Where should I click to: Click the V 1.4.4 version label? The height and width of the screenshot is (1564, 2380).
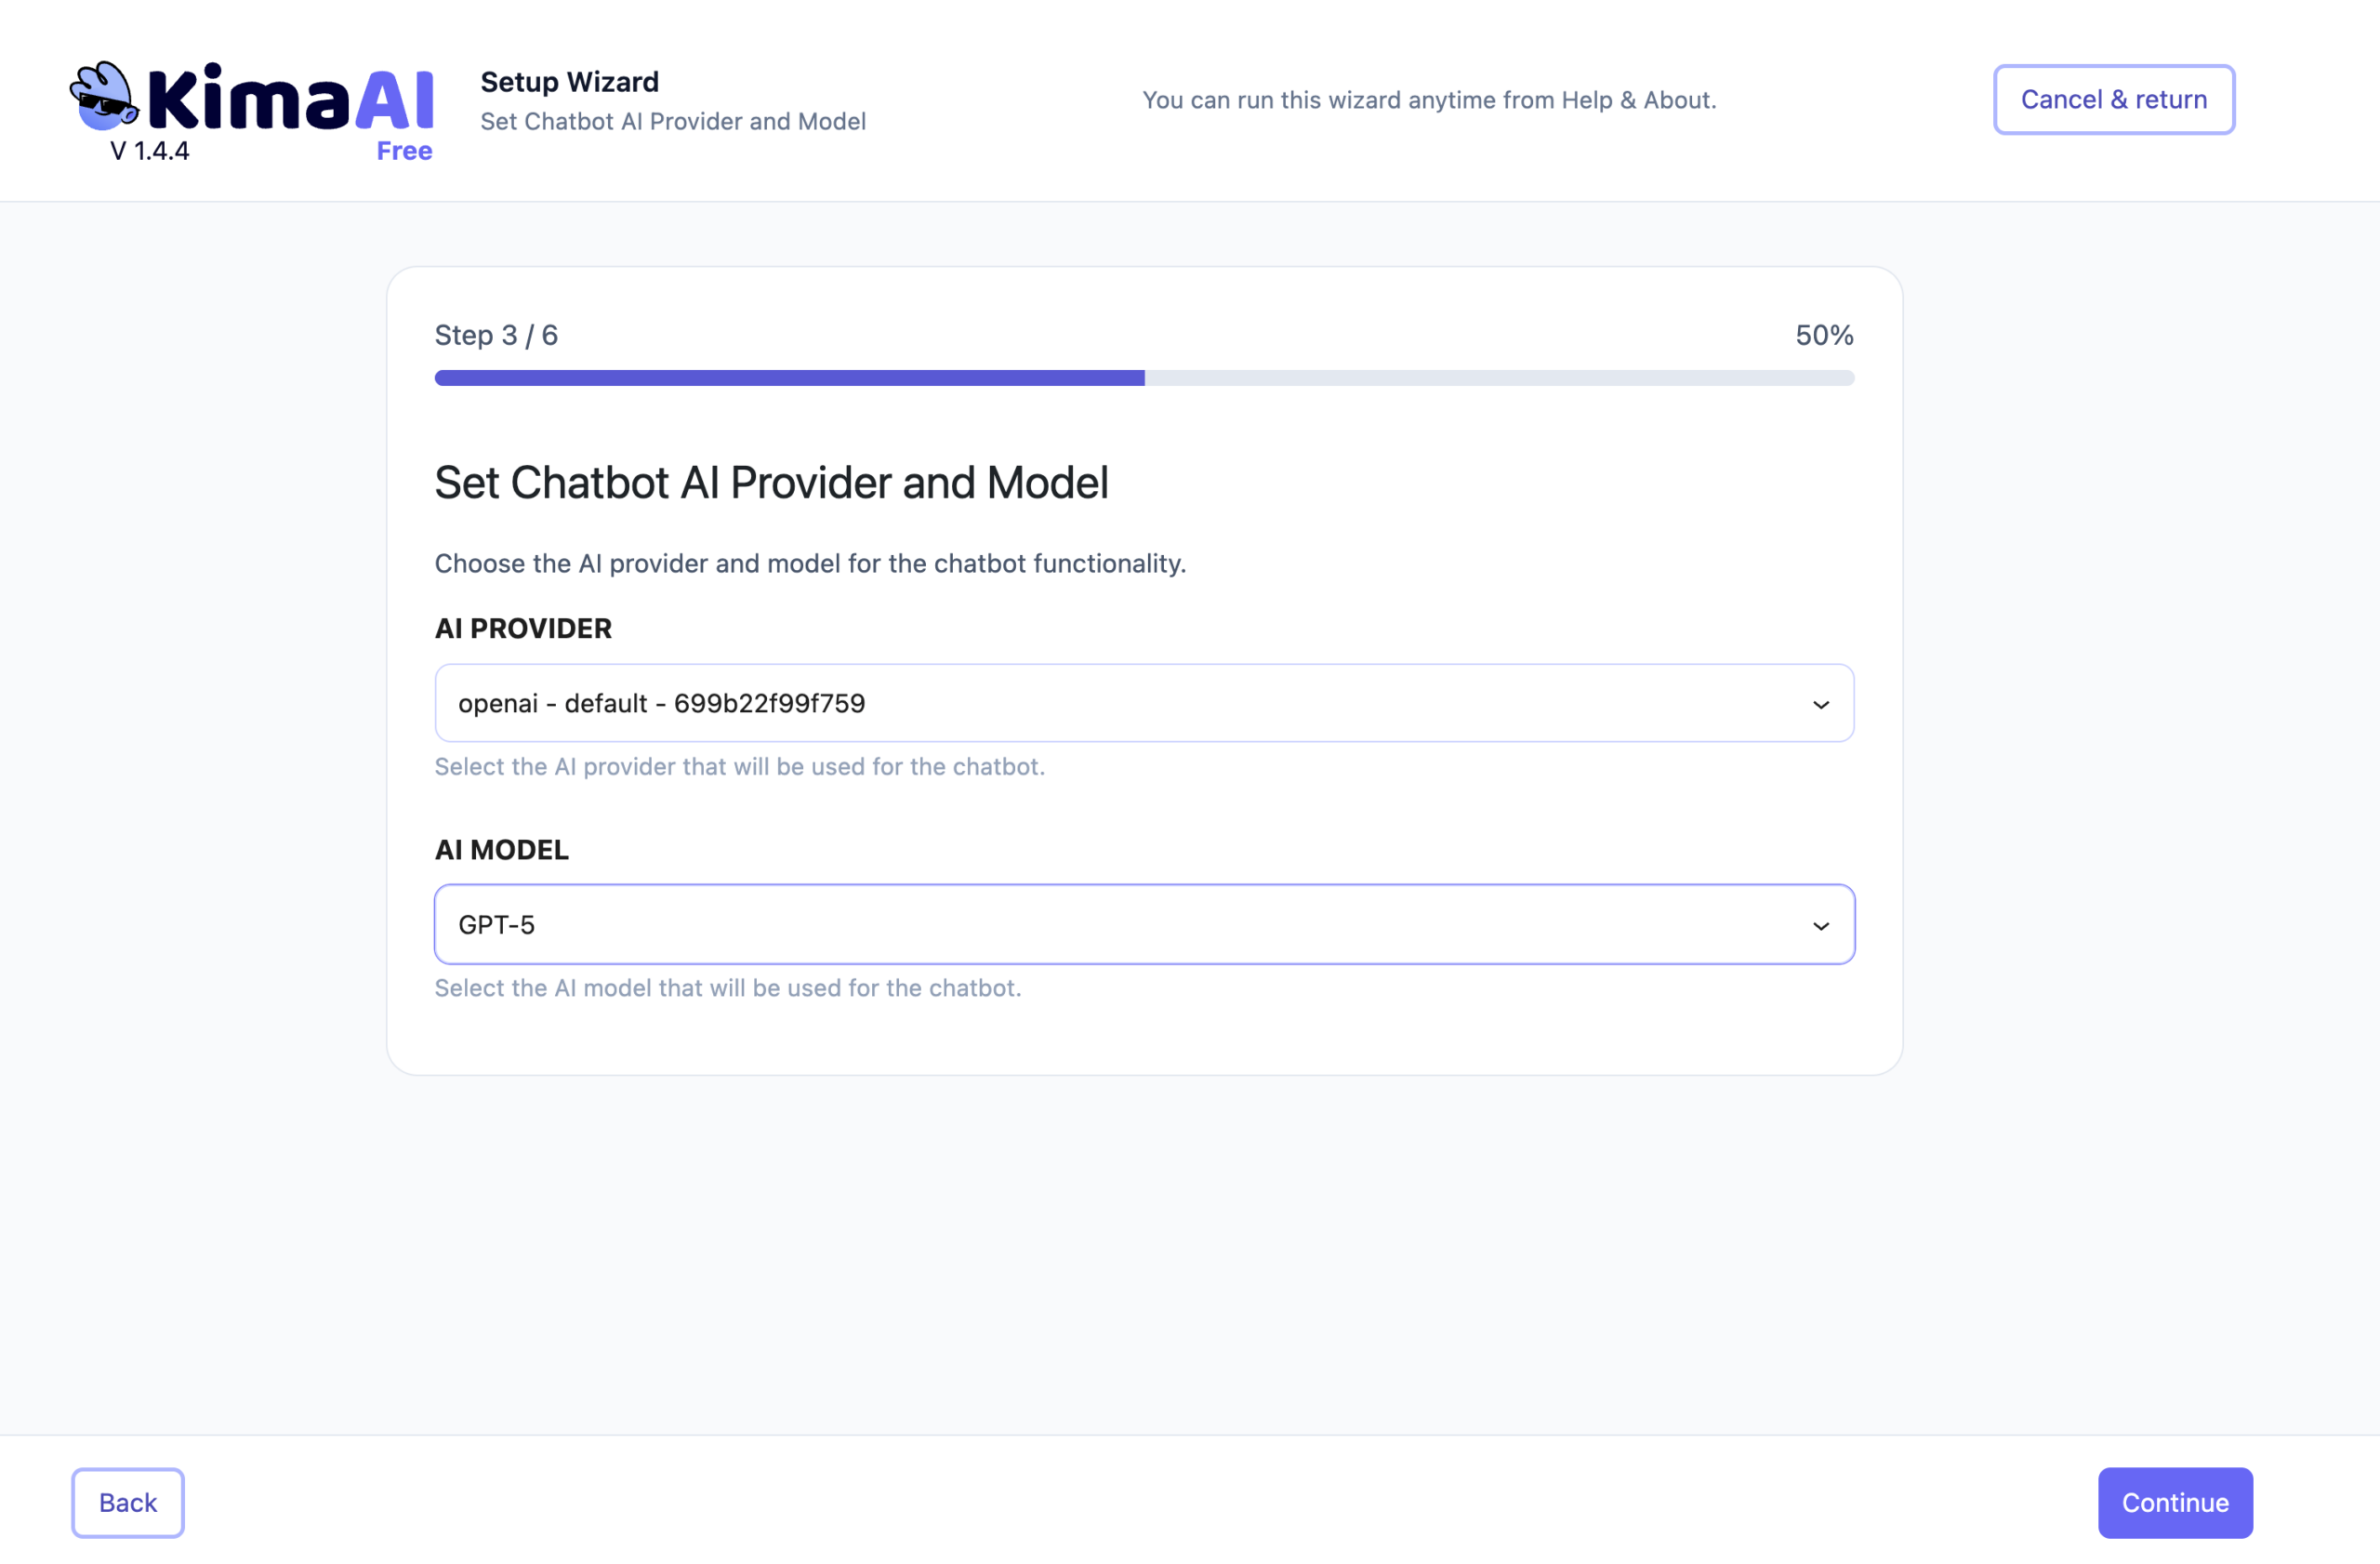149,151
